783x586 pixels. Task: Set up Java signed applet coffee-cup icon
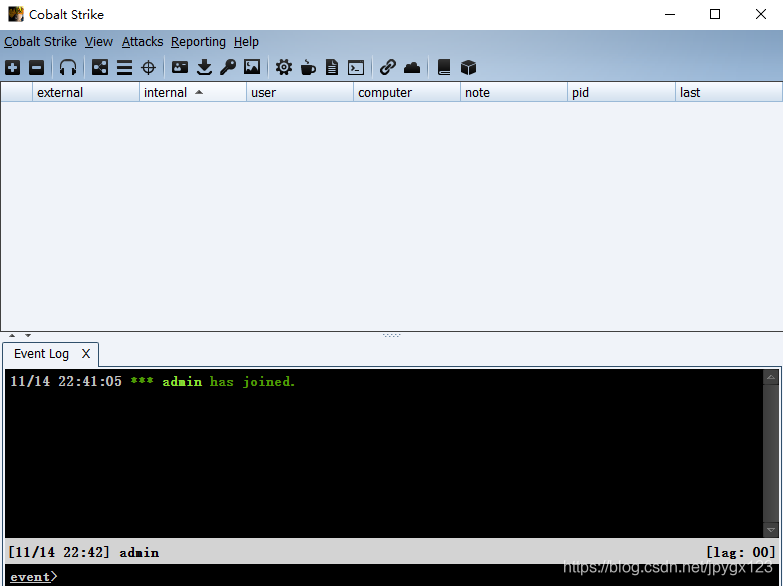pyautogui.click(x=308, y=67)
